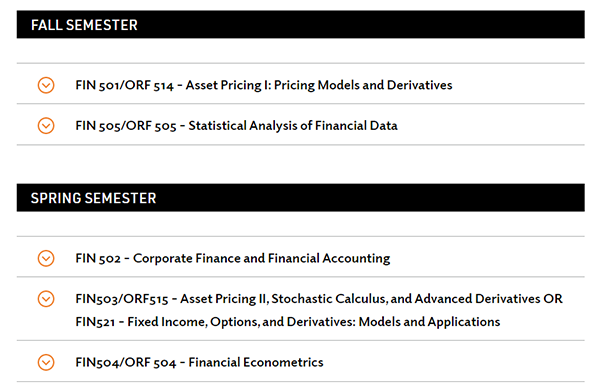Image resolution: width=600 pixels, height=391 pixels.
Task: Open Statistical Analysis of Financial Data title
Action: pos(293,125)
